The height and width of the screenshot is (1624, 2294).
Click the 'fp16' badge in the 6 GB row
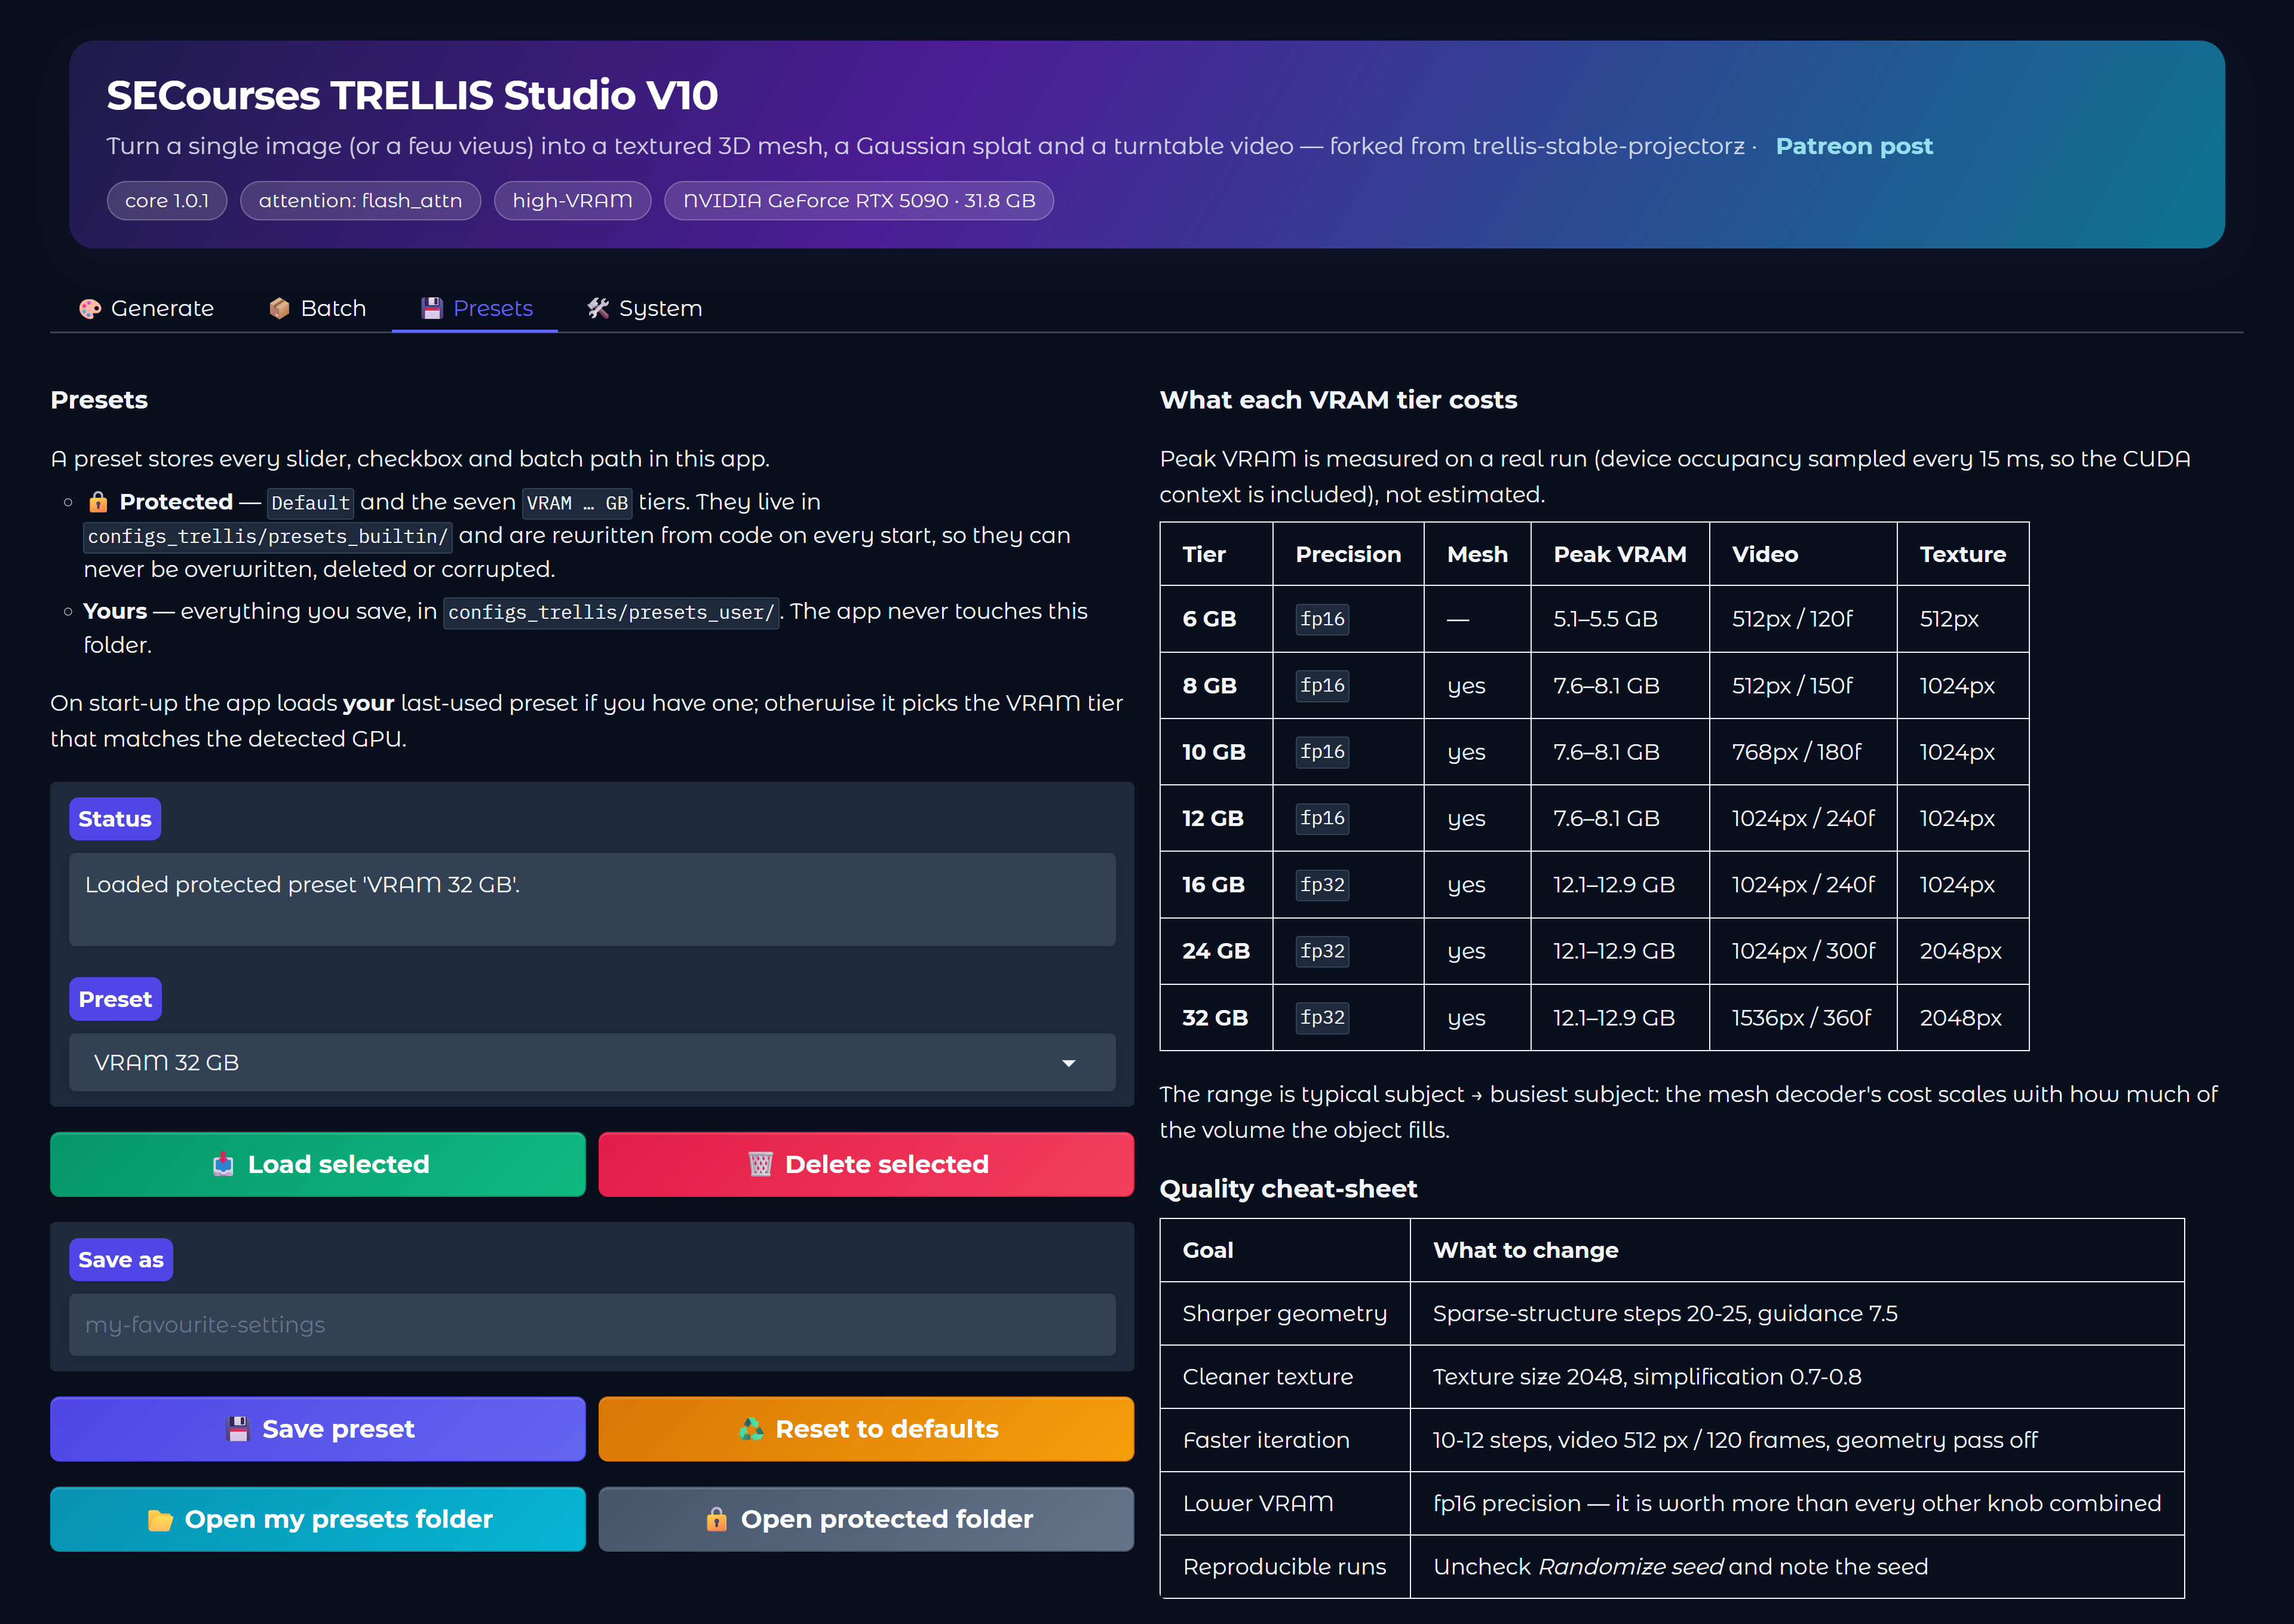click(x=1322, y=619)
